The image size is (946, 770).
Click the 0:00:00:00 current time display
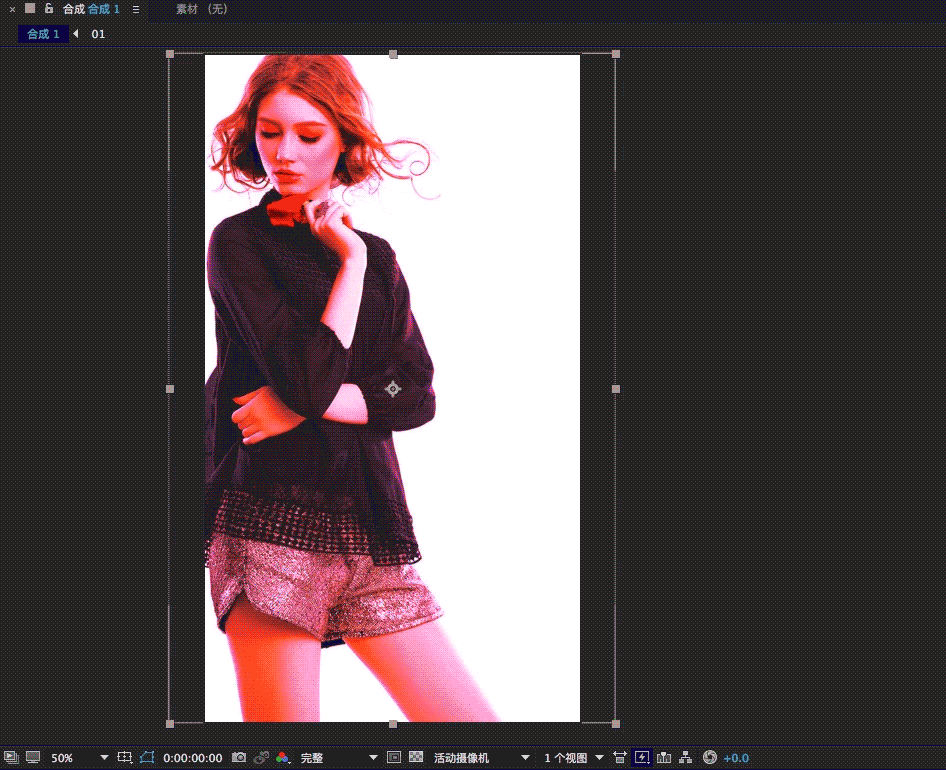tap(193, 758)
